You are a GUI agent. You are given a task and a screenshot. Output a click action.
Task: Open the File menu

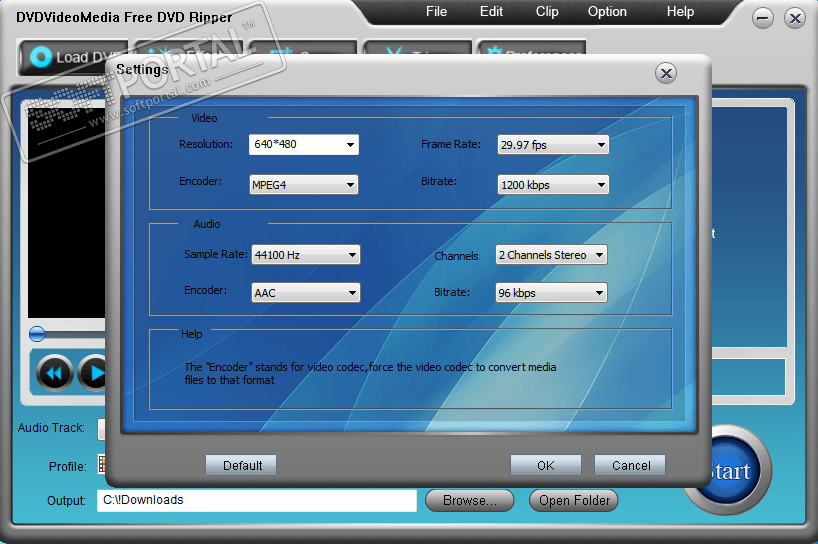coord(436,11)
